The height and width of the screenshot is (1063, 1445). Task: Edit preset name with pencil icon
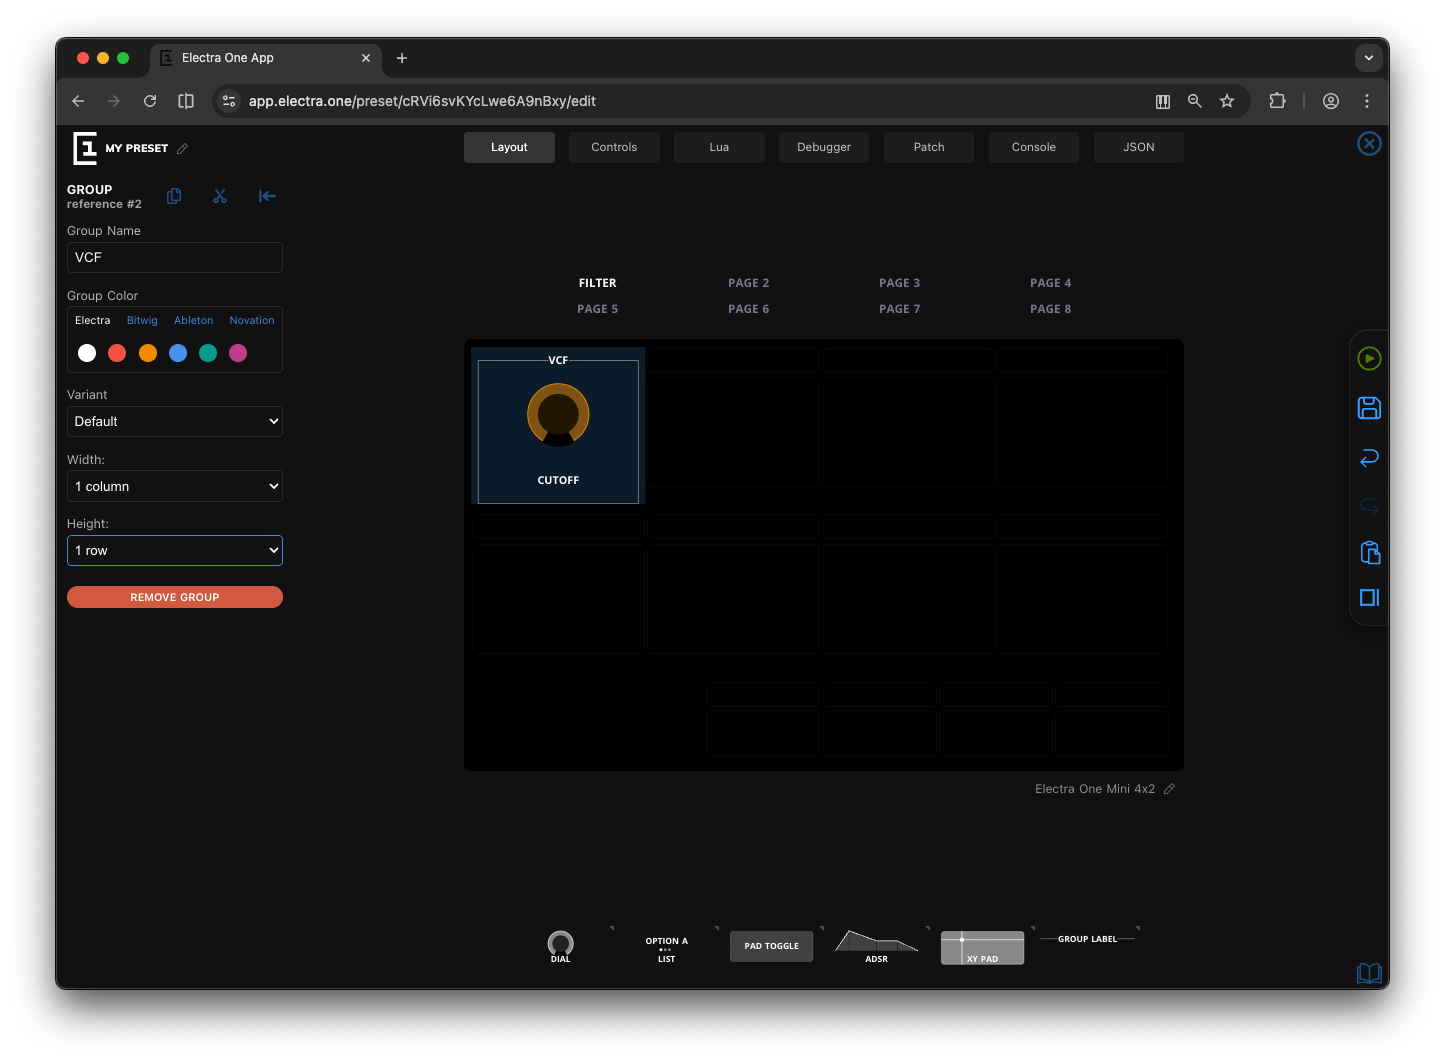pyautogui.click(x=182, y=149)
